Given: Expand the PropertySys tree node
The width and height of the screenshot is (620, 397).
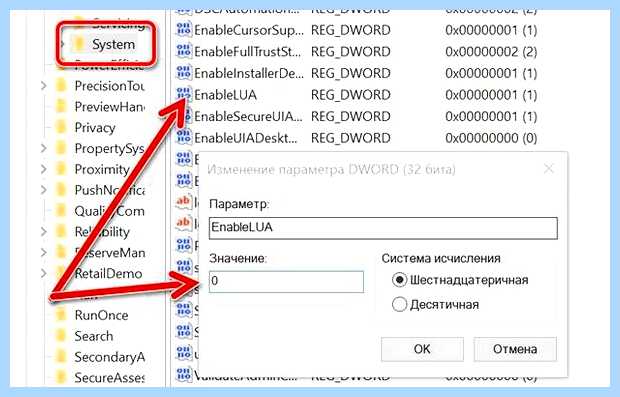Looking at the screenshot, I should [x=44, y=148].
